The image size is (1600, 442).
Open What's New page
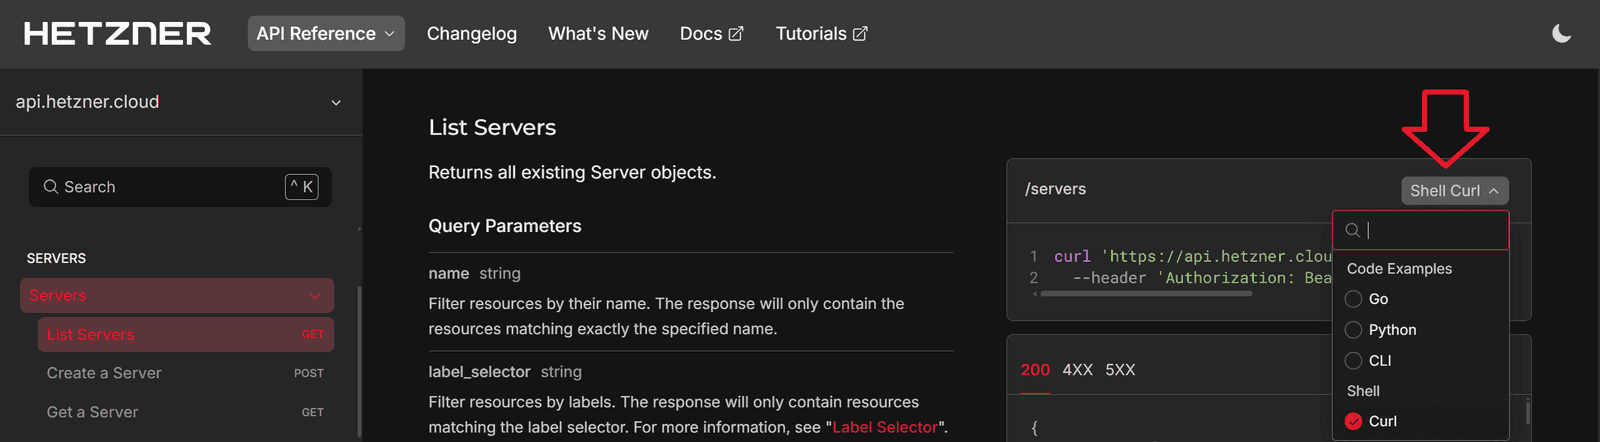tap(598, 33)
